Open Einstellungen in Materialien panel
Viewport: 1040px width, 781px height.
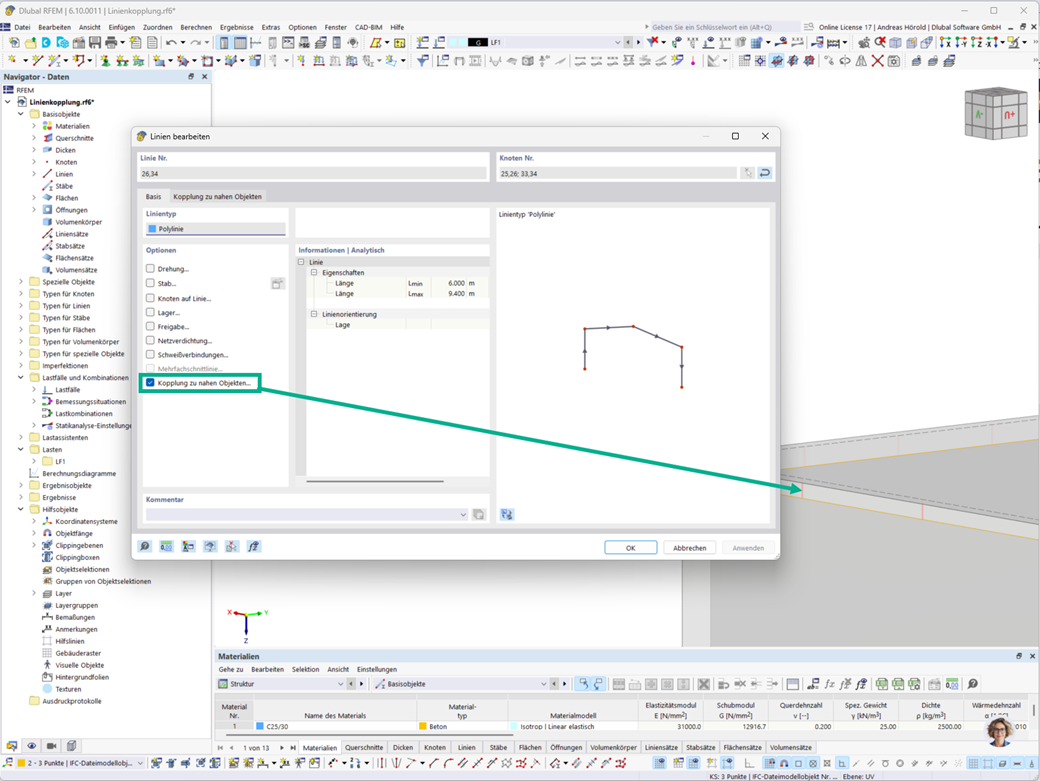point(377,669)
